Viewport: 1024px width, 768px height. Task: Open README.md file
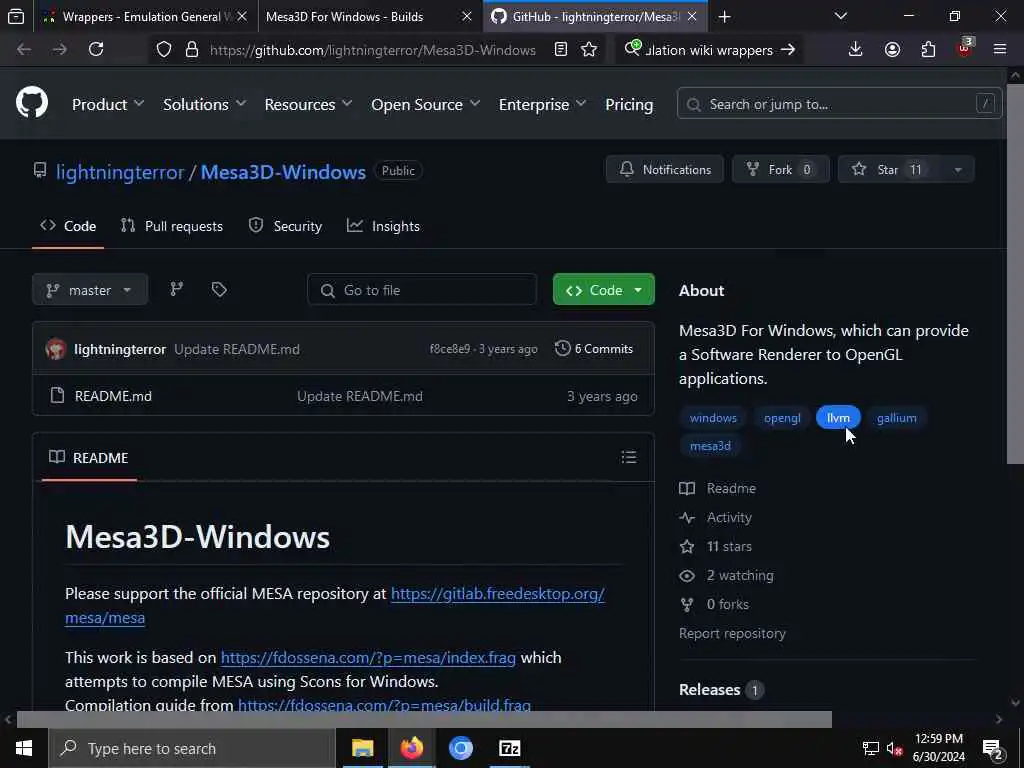113,396
